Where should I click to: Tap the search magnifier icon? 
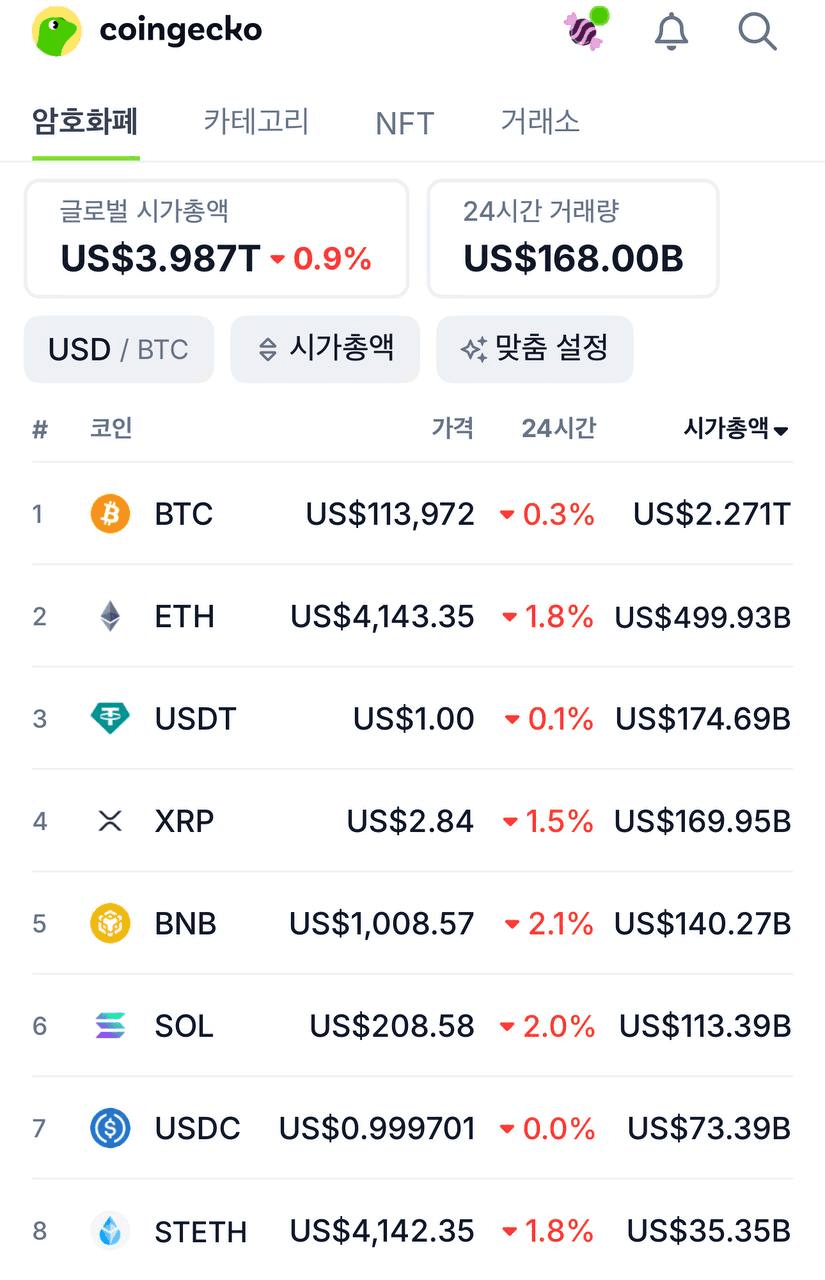757,32
